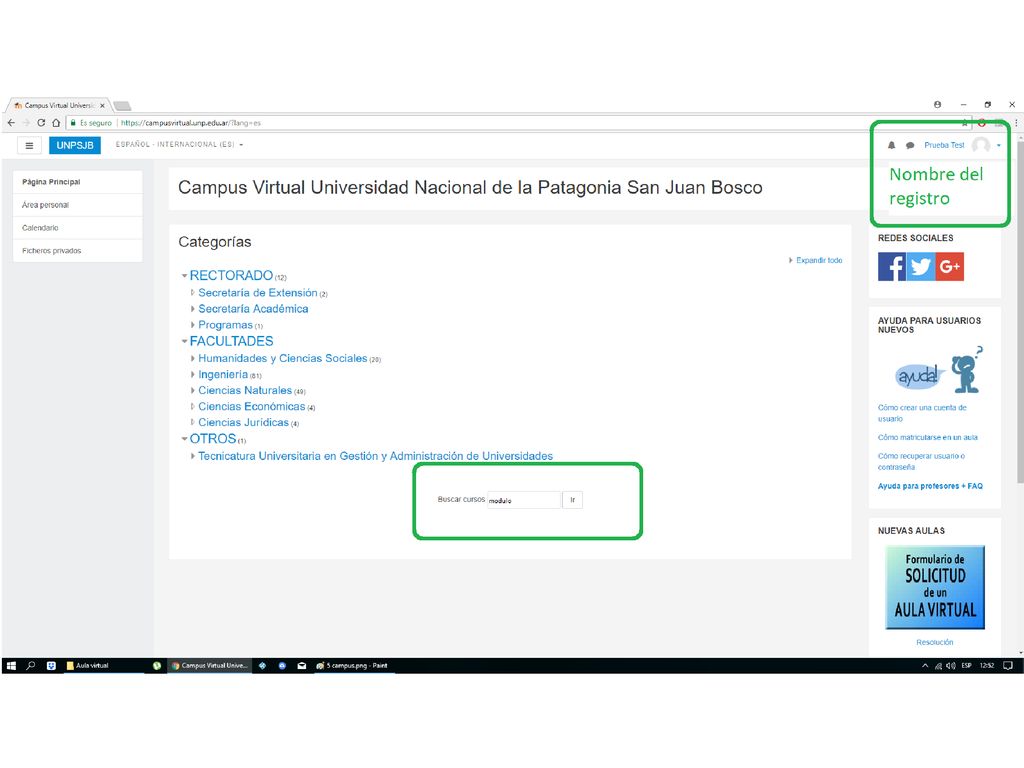Collapse the OTROS category arrow
The width and height of the screenshot is (1024, 768).
point(184,439)
